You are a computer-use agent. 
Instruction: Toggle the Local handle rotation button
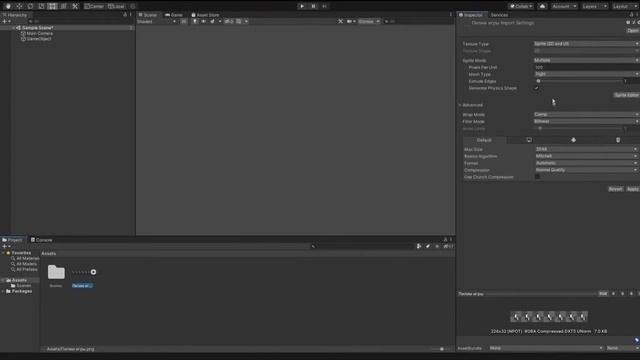point(116,6)
